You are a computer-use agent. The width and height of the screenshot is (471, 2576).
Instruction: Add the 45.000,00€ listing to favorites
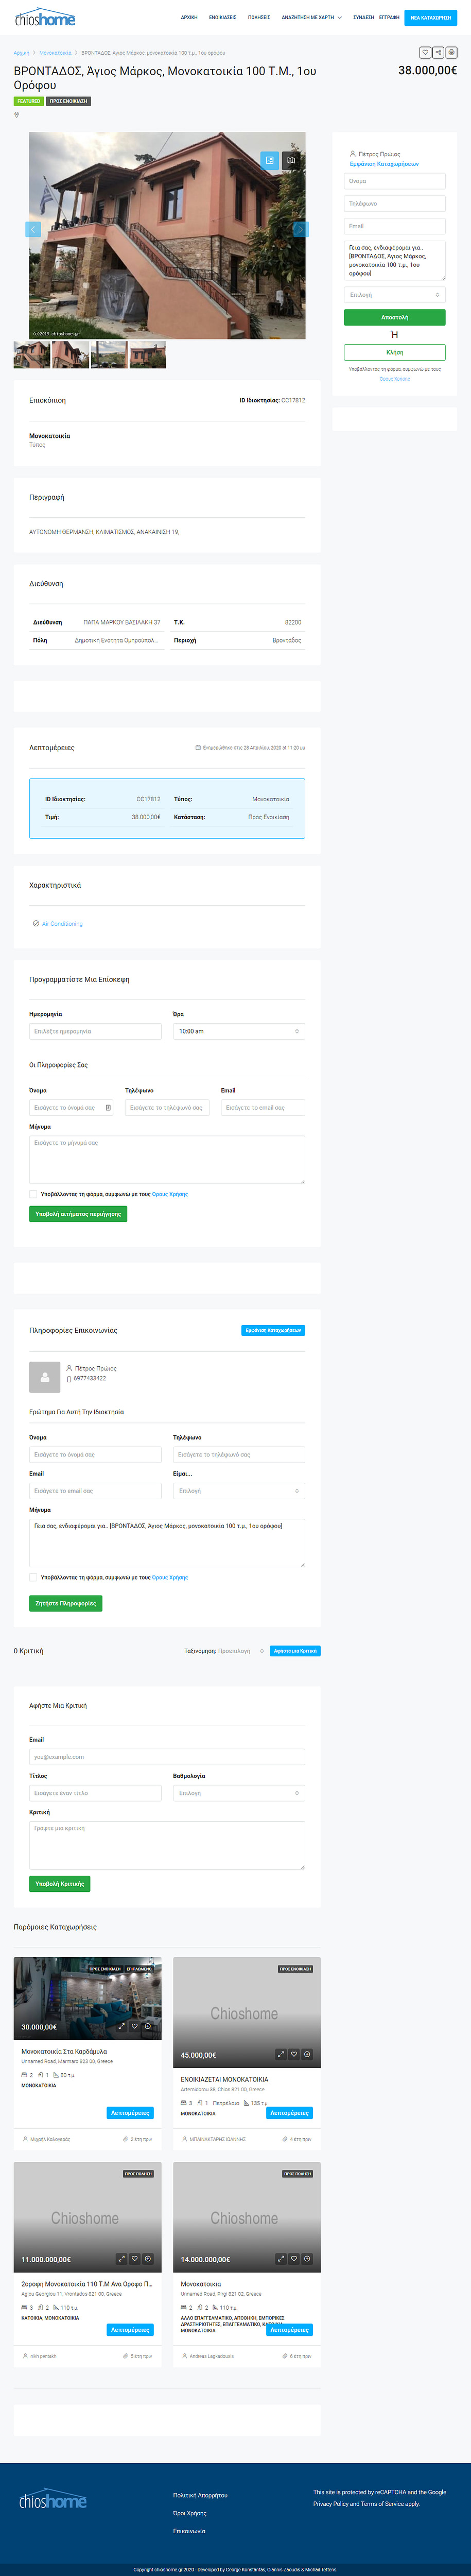(294, 2054)
